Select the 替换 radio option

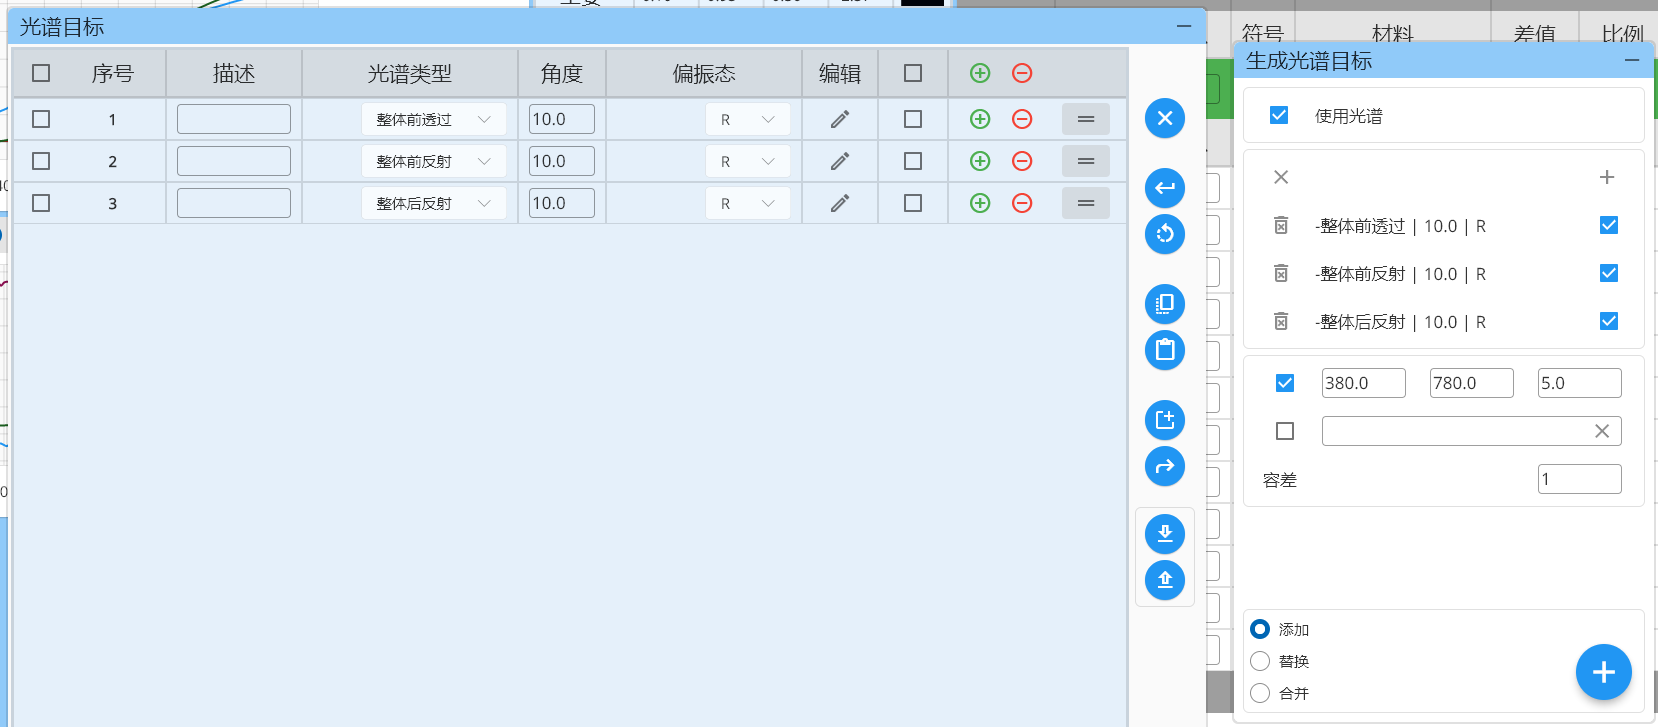(x=1260, y=661)
